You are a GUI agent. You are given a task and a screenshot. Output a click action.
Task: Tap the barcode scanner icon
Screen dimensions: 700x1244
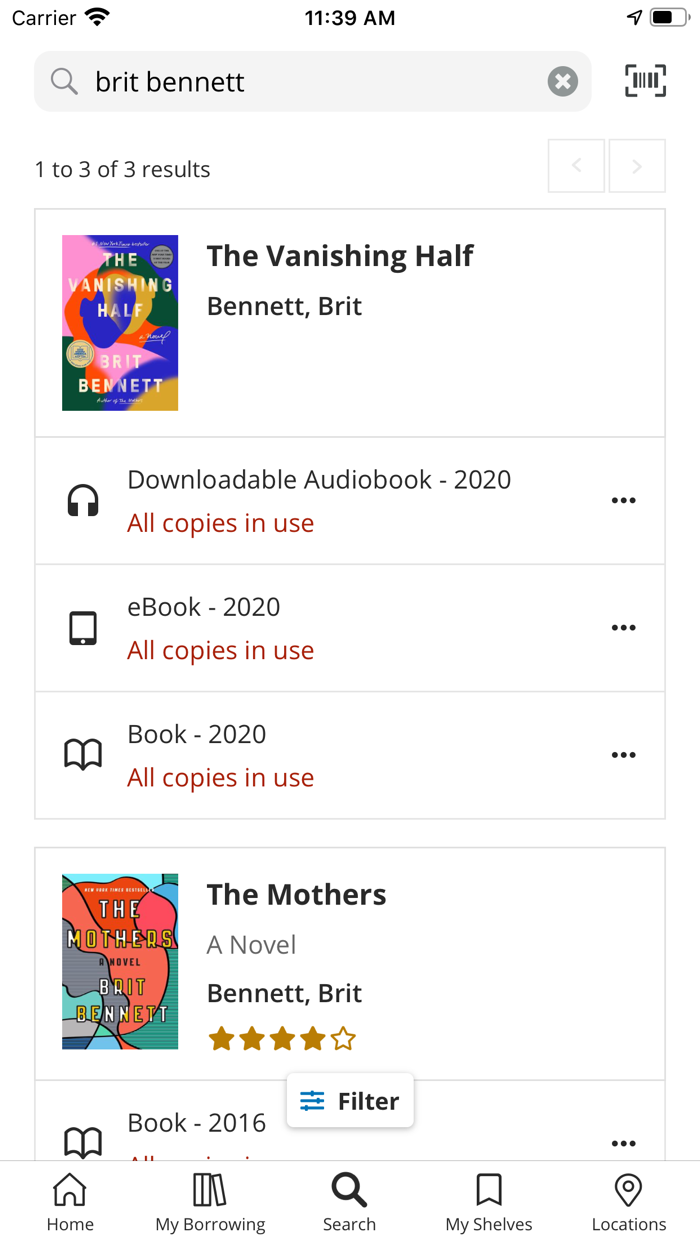(645, 81)
